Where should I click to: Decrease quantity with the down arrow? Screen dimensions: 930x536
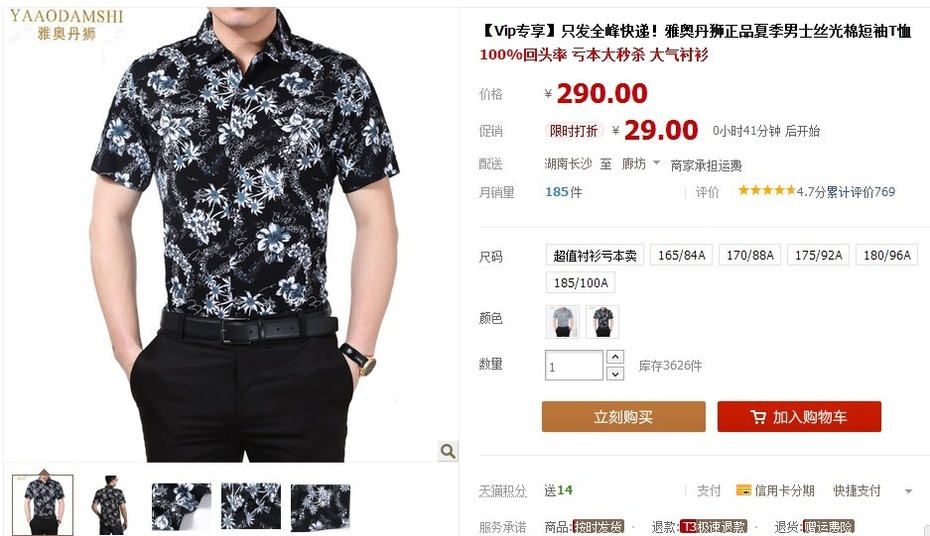[x=615, y=374]
